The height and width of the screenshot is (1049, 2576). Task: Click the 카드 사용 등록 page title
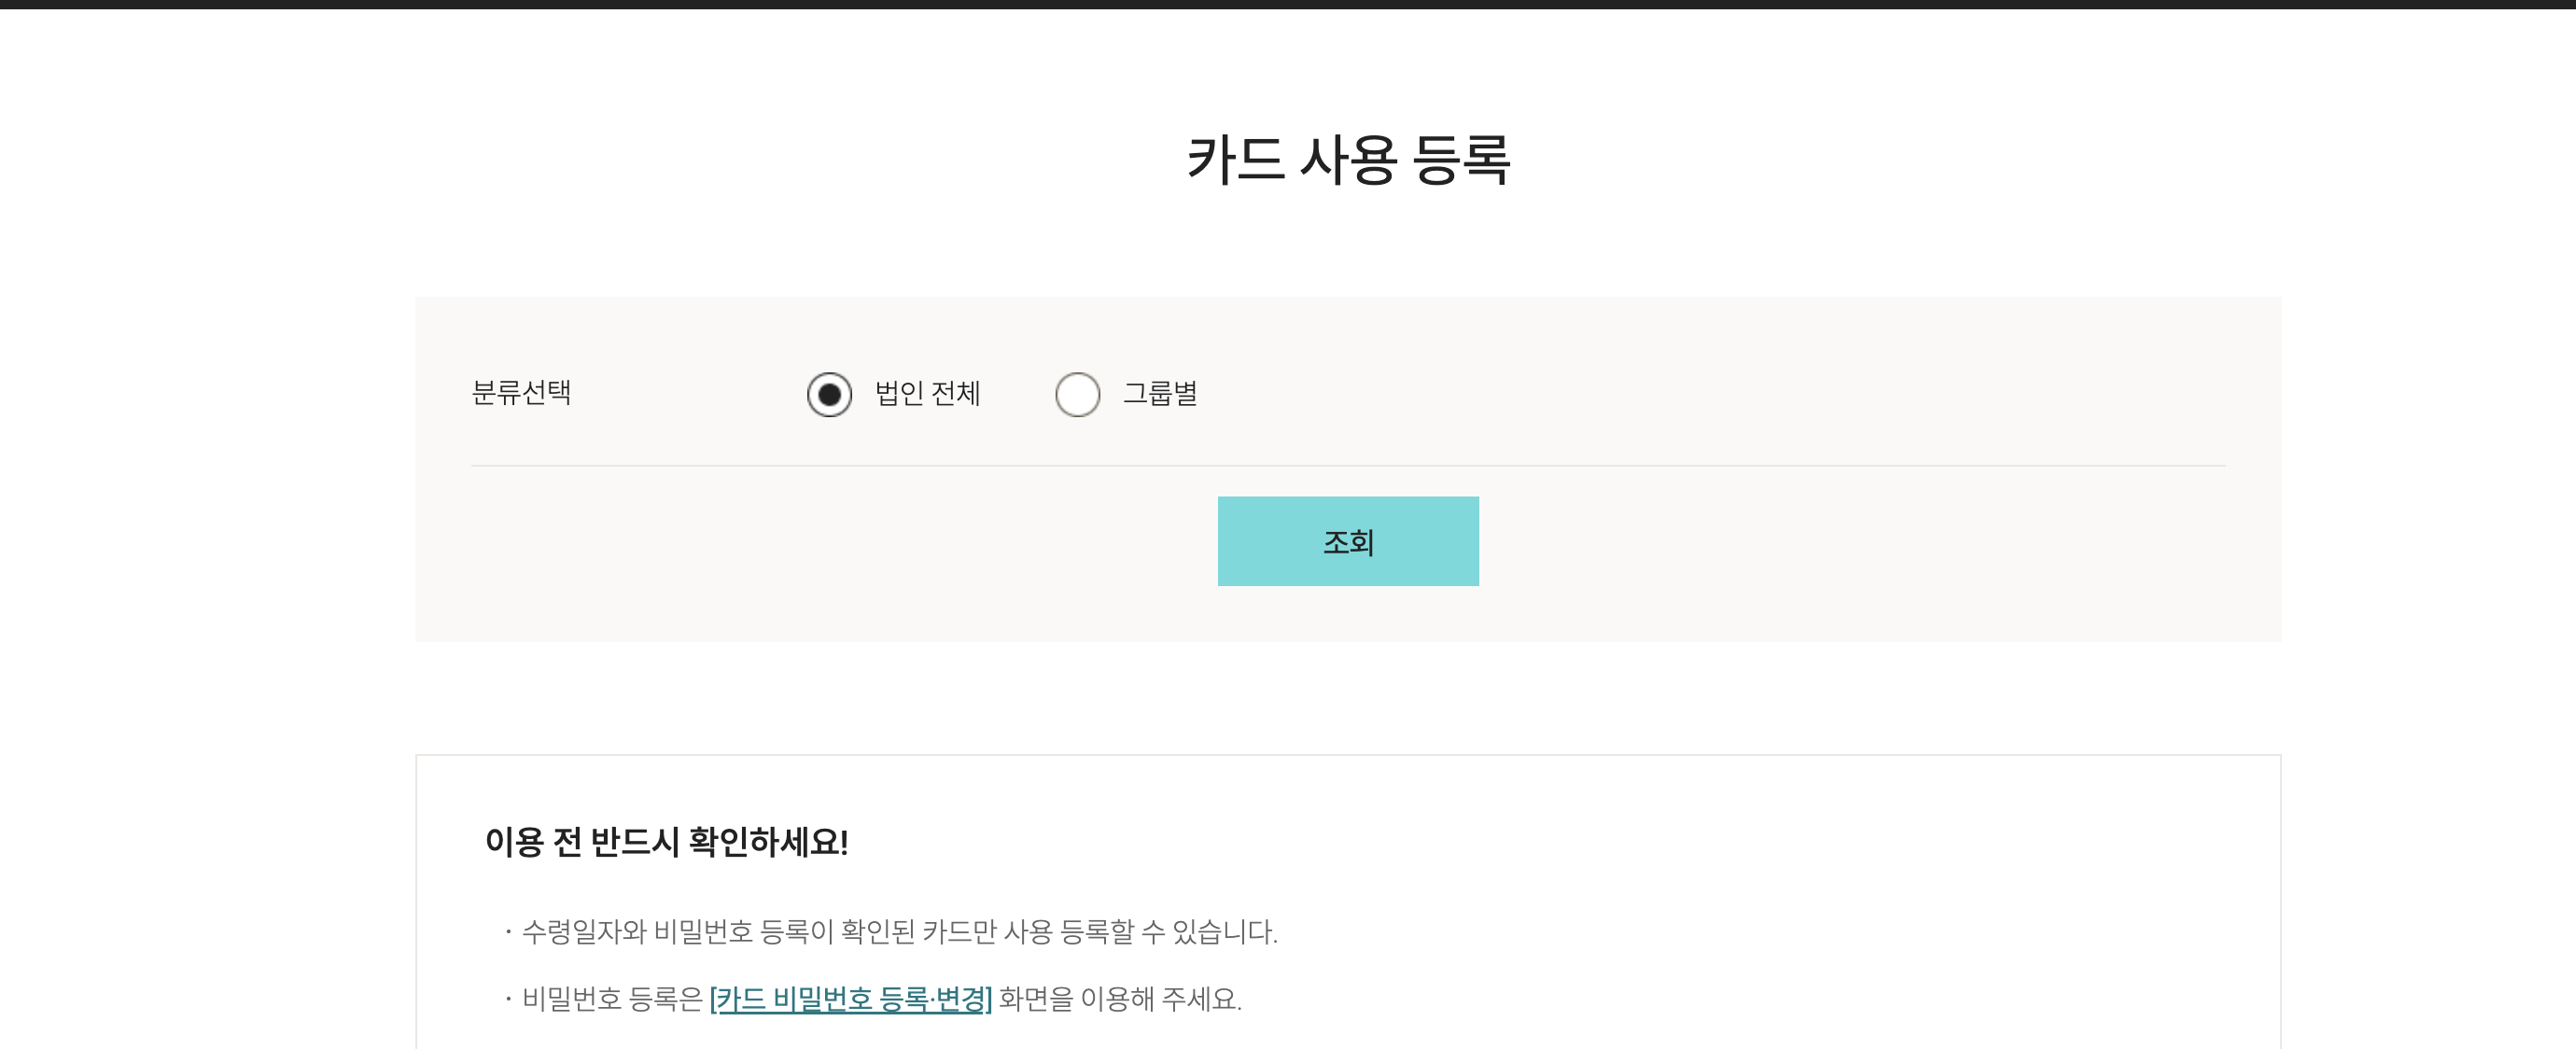1347,160
